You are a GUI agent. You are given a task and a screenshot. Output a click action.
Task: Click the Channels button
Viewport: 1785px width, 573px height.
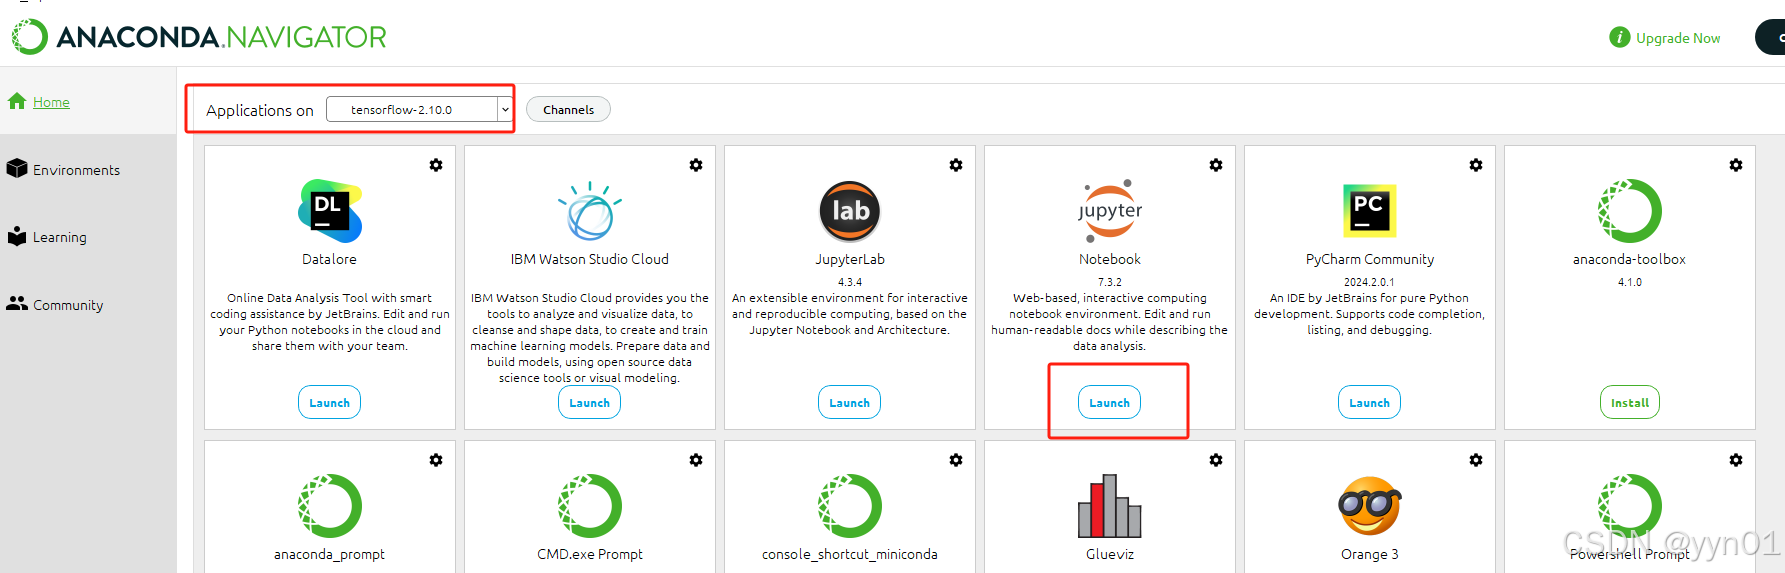tap(568, 109)
